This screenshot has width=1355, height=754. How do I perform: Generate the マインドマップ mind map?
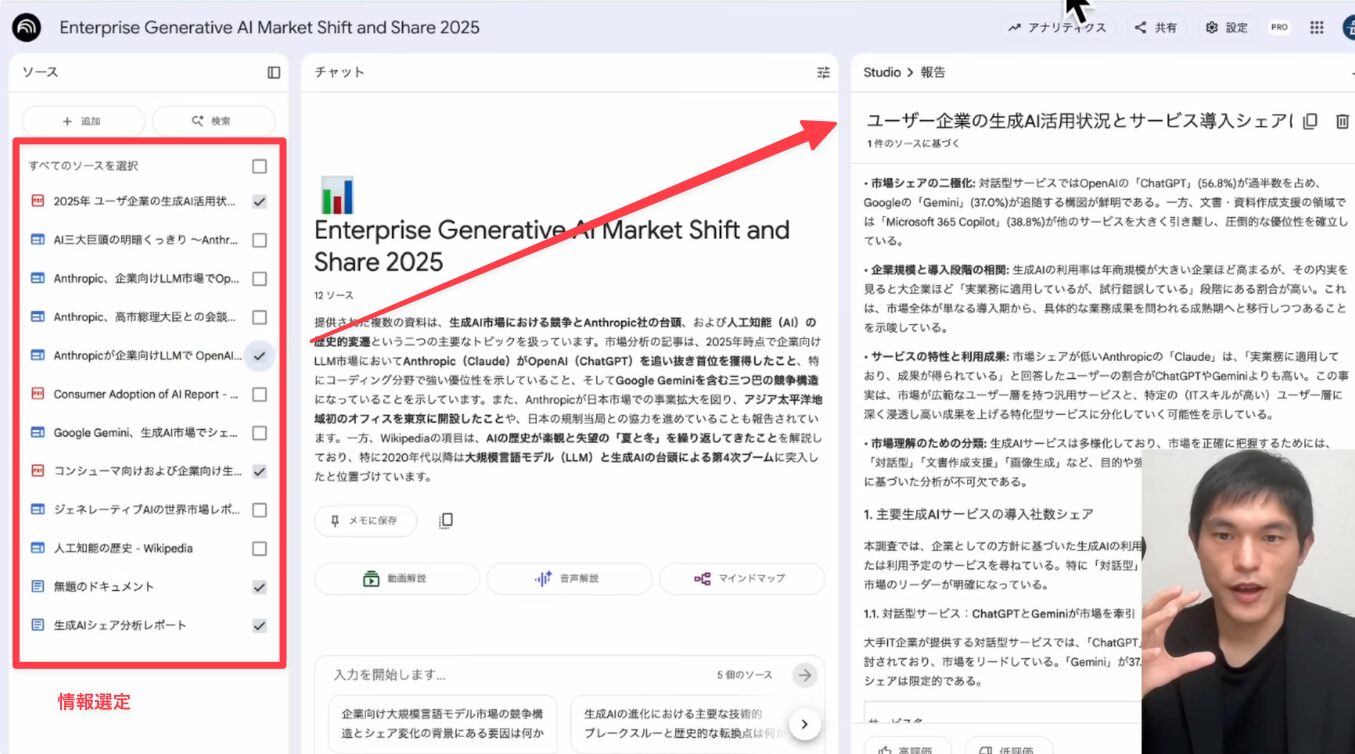[x=740, y=578]
